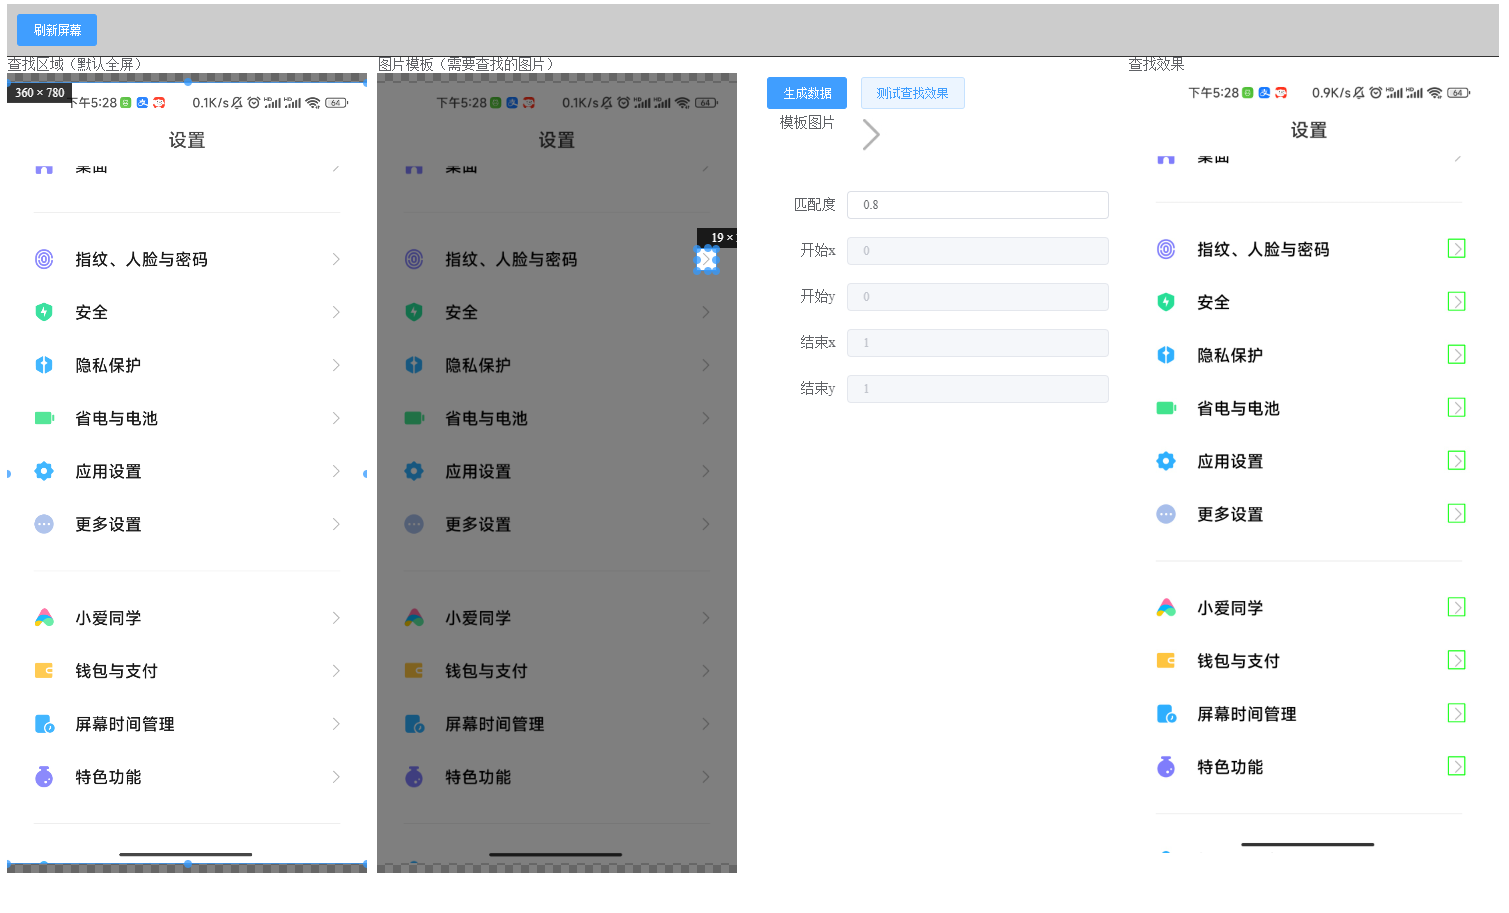Click the 开始x input box
This screenshot has width=1509, height=913.
point(977,250)
